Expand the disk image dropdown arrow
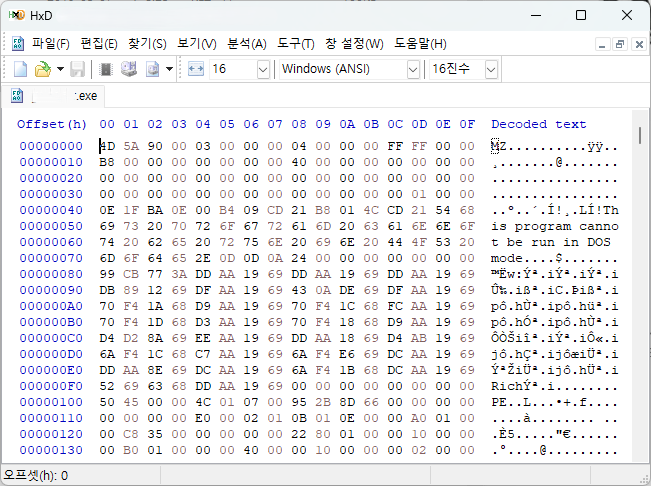 click(169, 69)
